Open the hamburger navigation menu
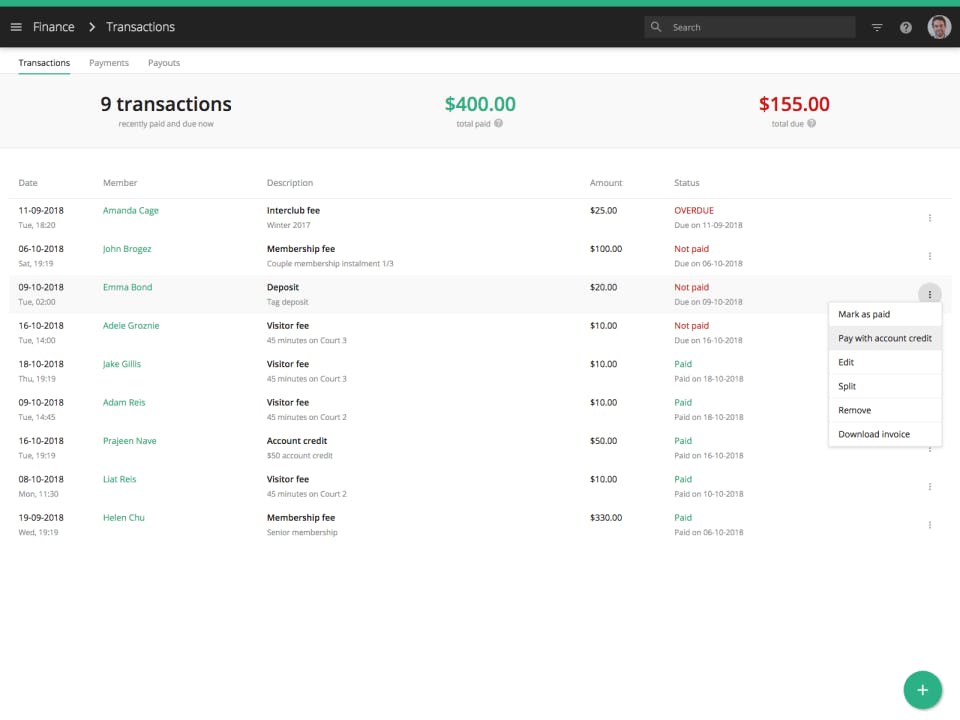 17,27
